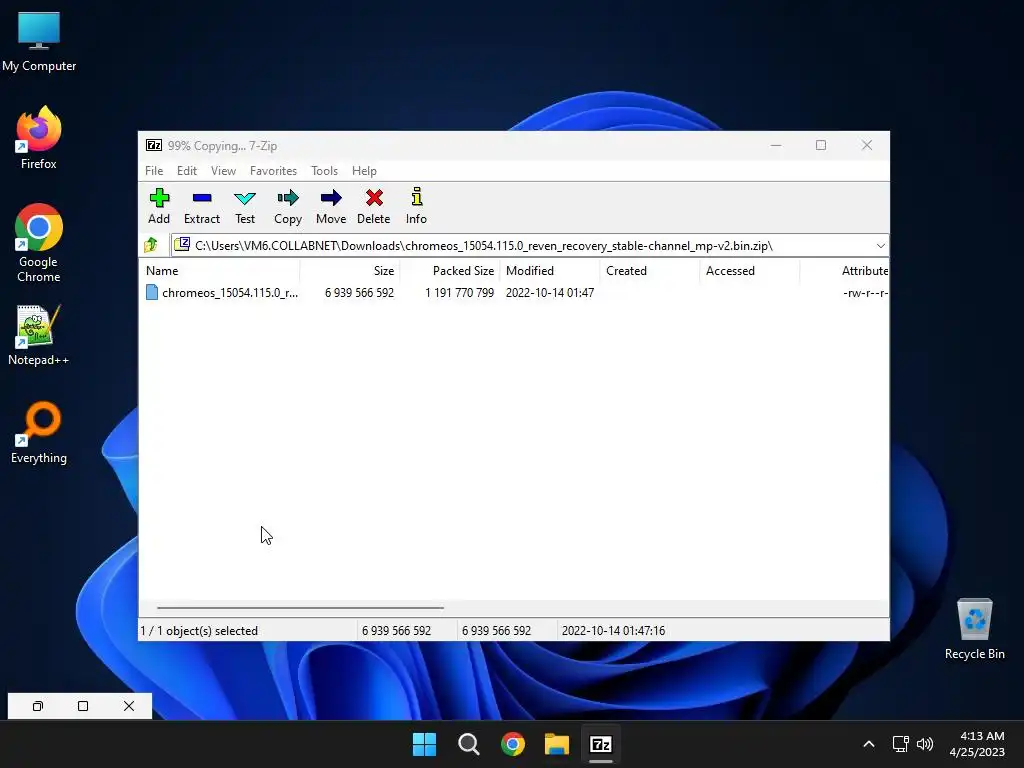Click the maximize square on bottom-left mini bar
This screenshot has height=768, width=1024.
(83, 706)
